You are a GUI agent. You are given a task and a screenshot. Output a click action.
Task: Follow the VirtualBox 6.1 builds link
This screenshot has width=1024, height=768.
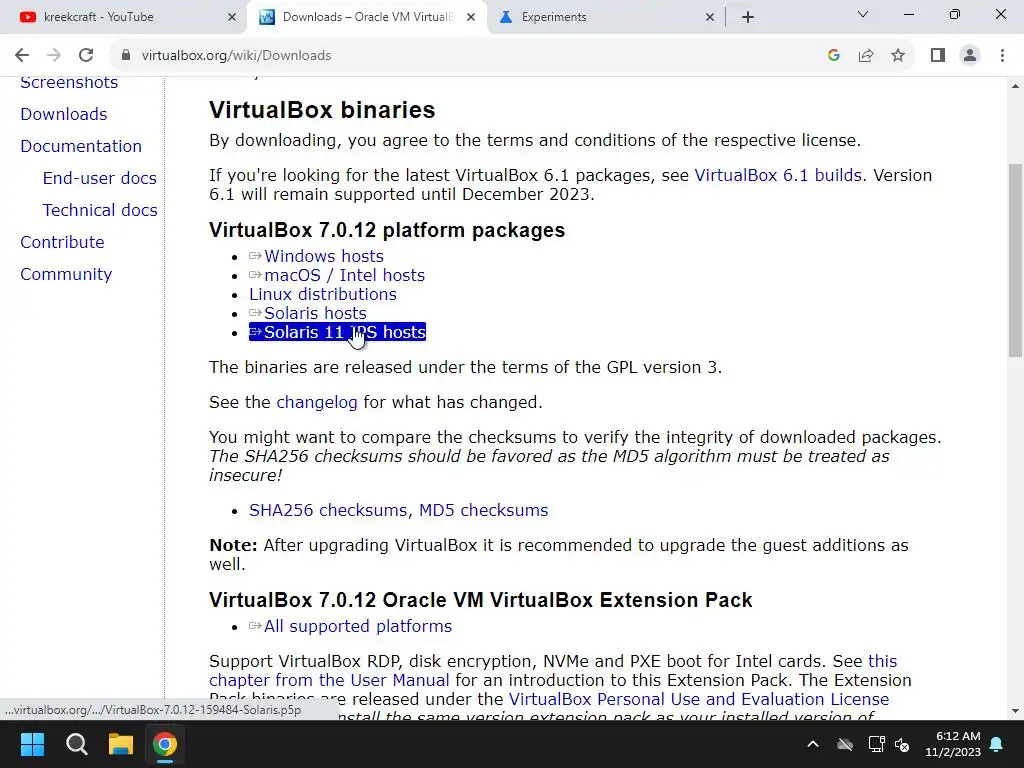point(778,175)
